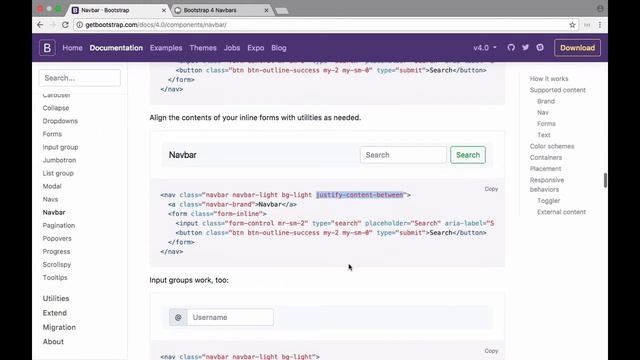
Task: Open Pagination in sidebar
Action: coord(59,226)
